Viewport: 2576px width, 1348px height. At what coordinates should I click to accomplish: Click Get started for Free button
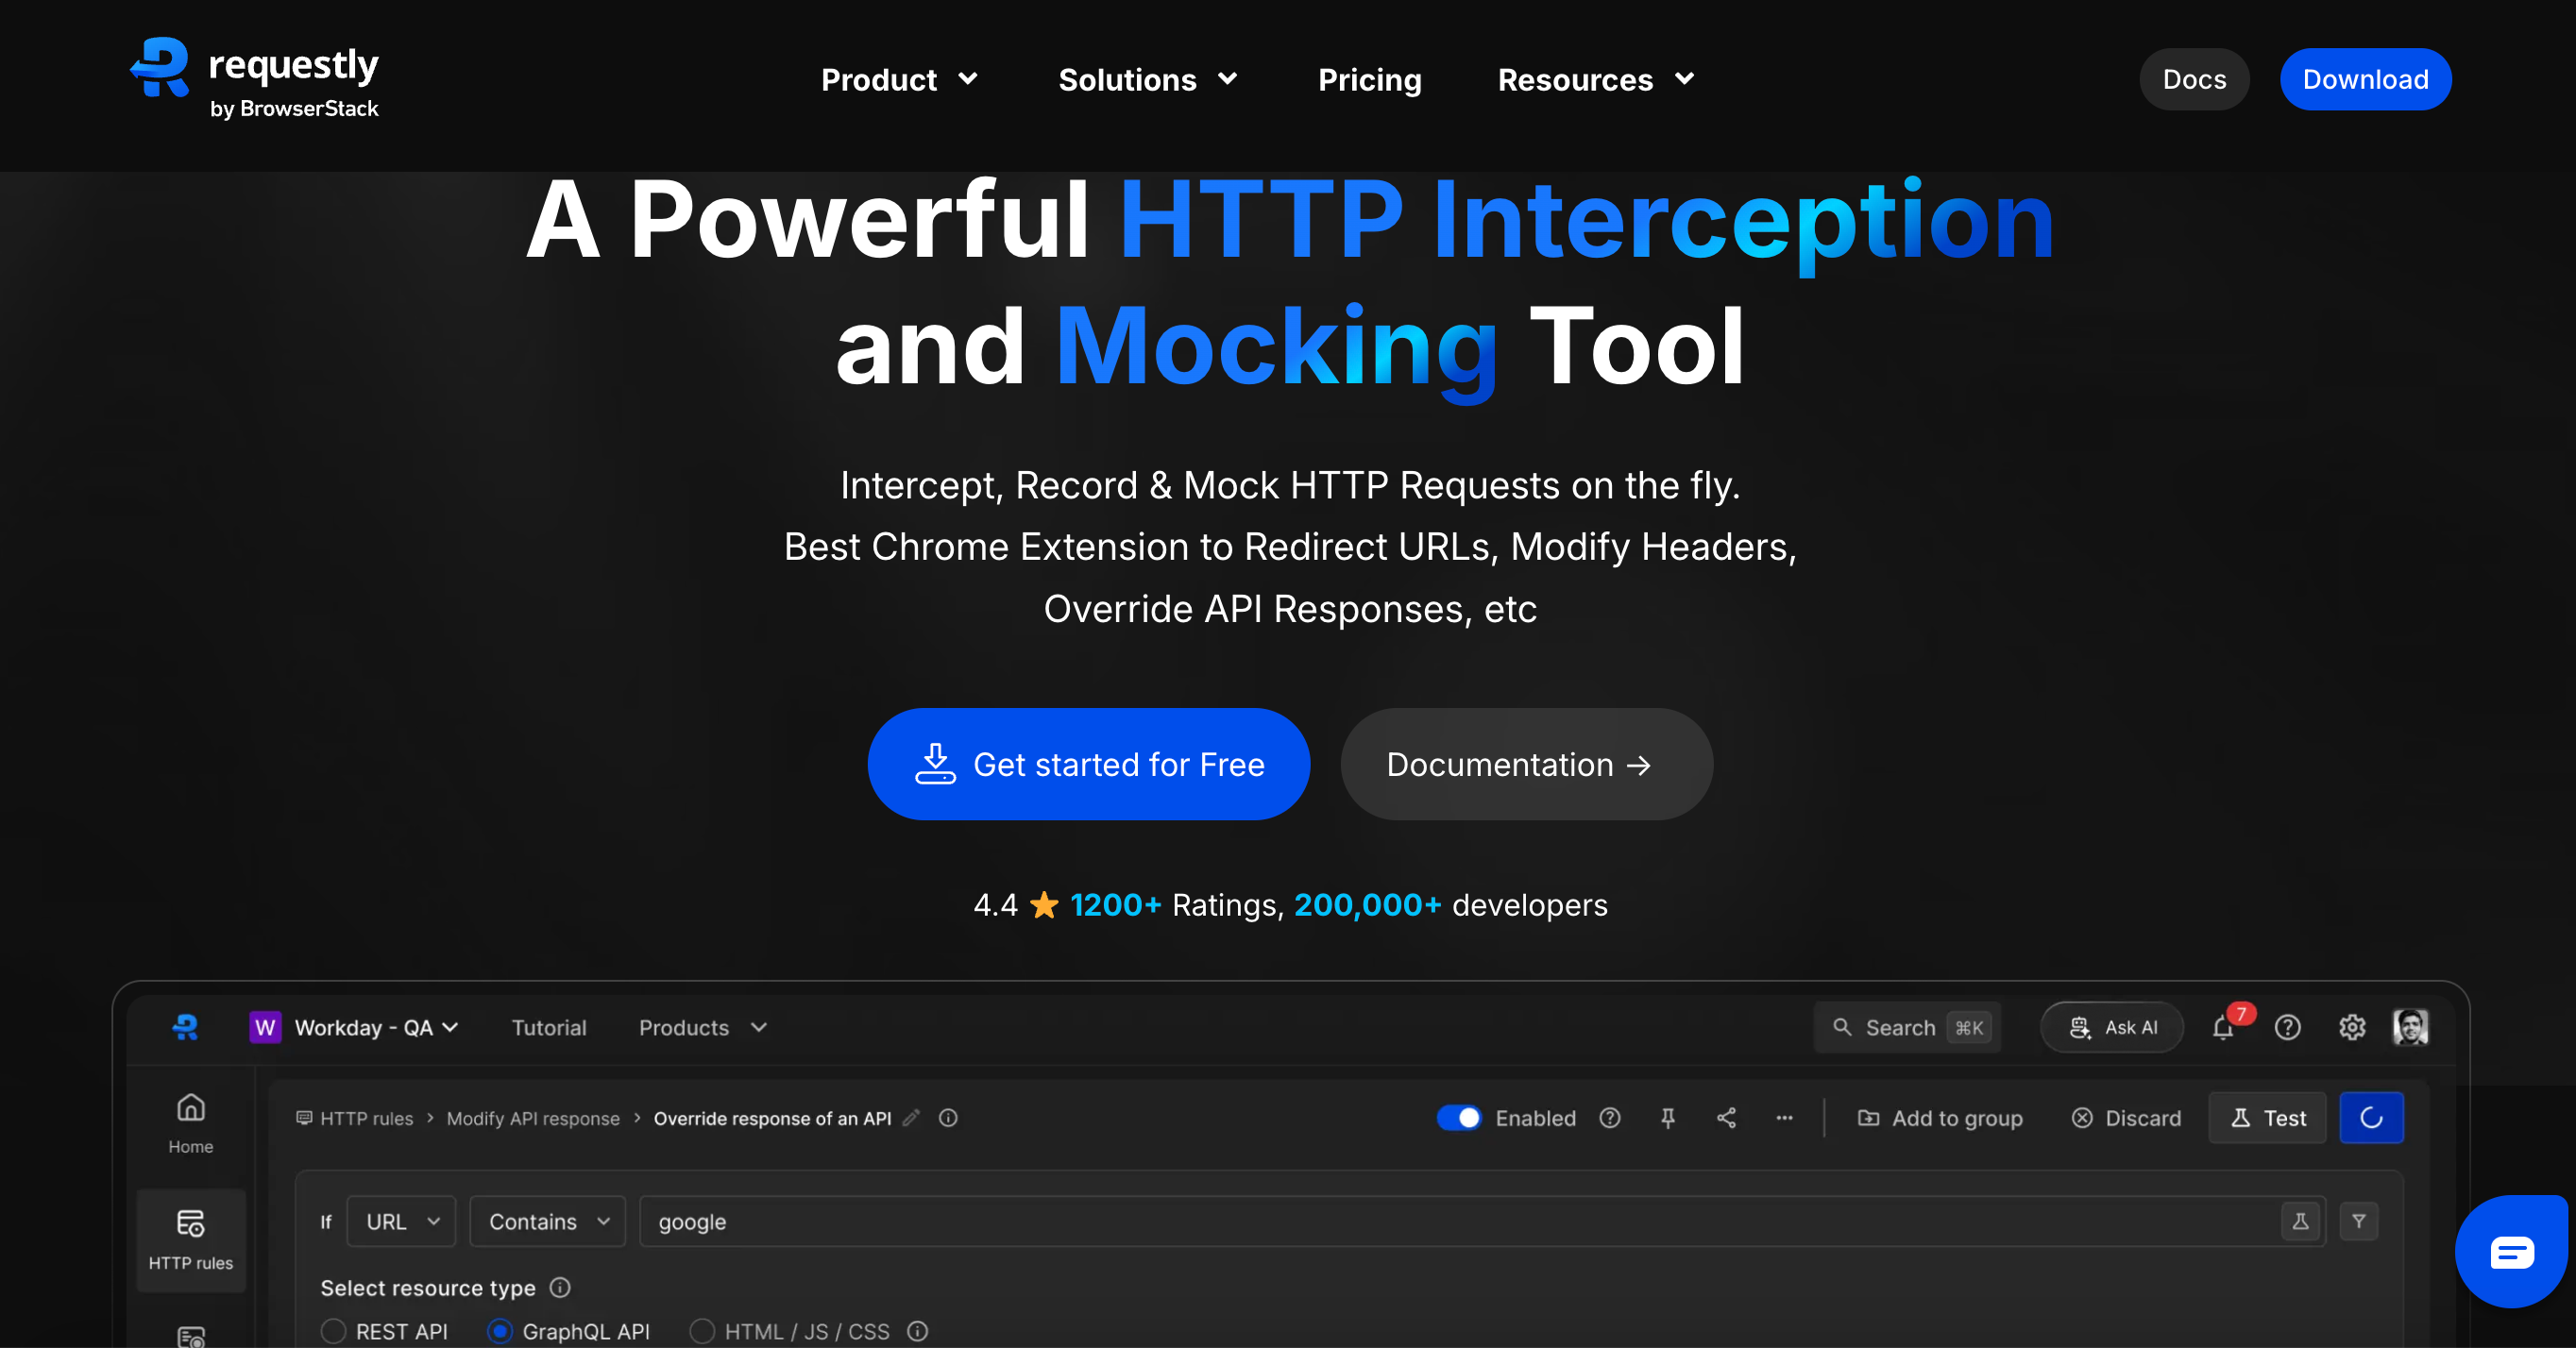[x=1089, y=764]
